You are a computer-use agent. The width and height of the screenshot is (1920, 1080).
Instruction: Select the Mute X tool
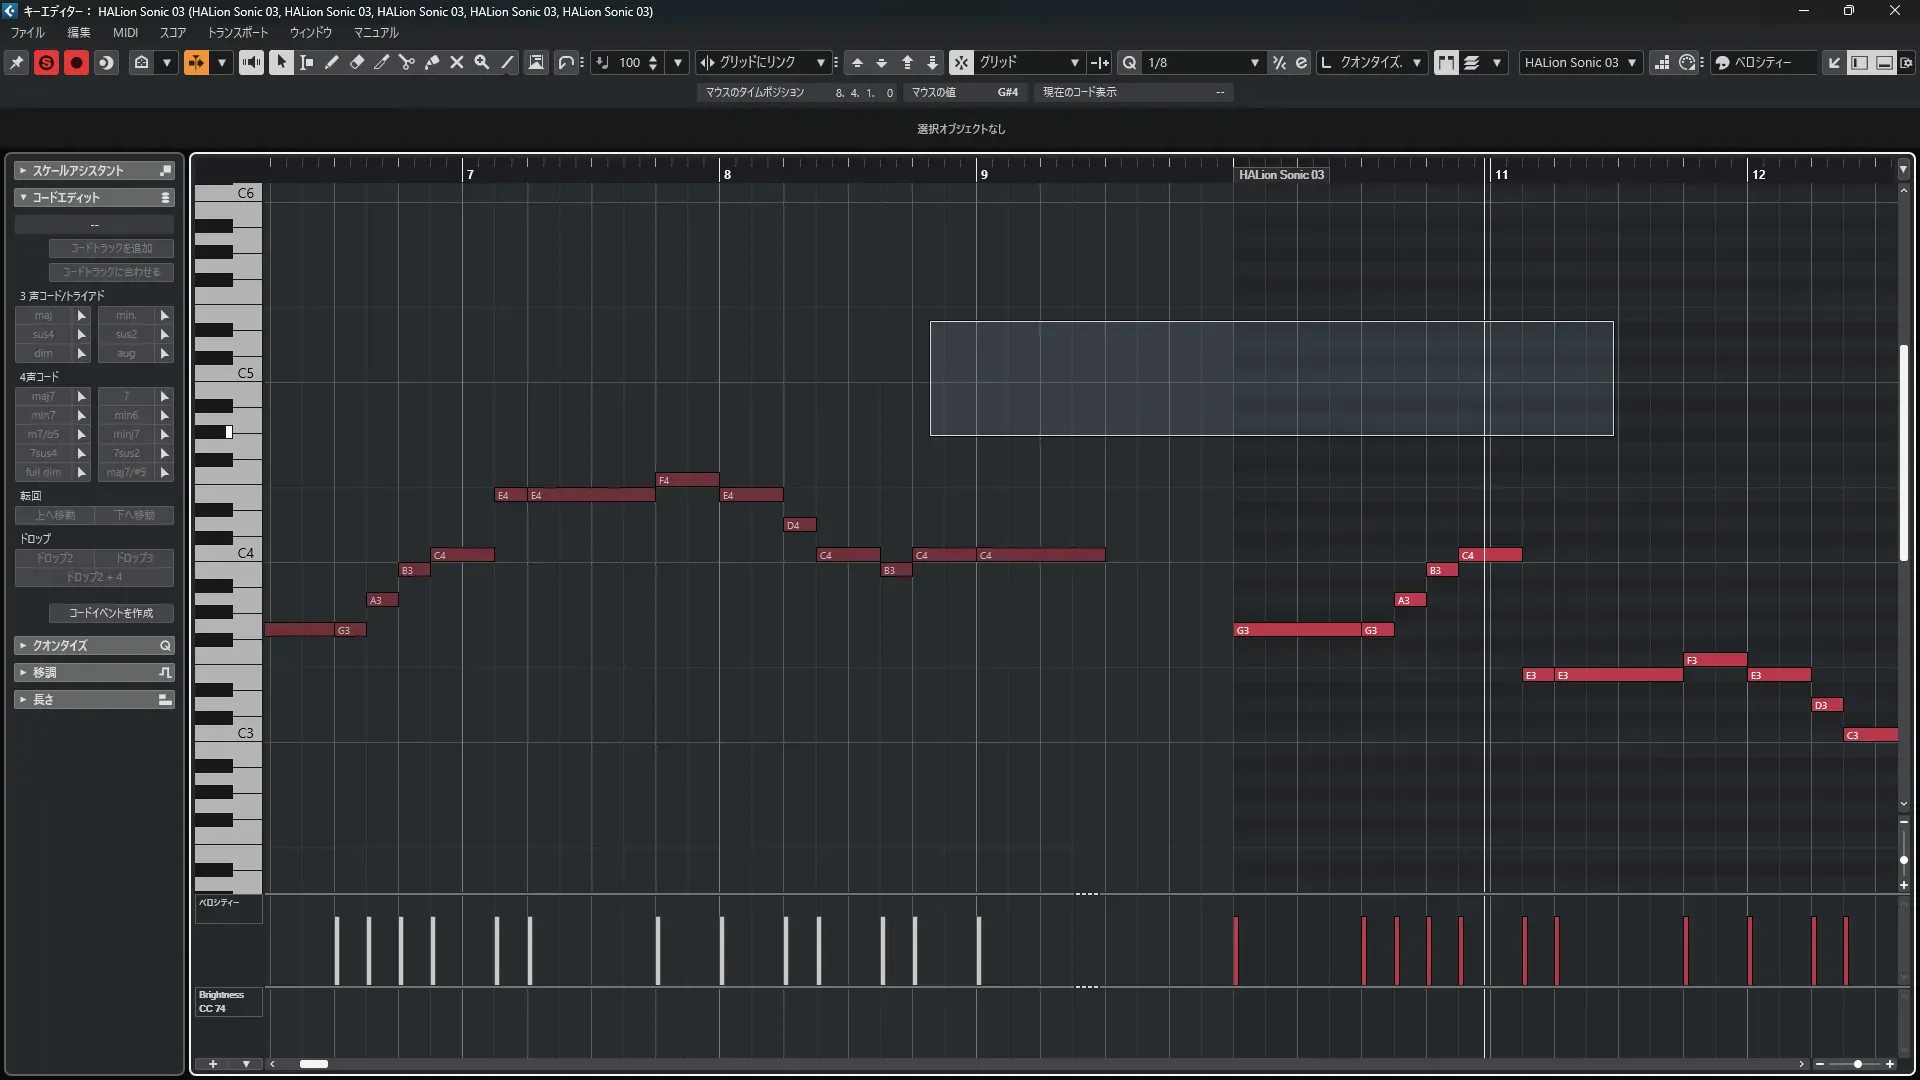tap(457, 62)
